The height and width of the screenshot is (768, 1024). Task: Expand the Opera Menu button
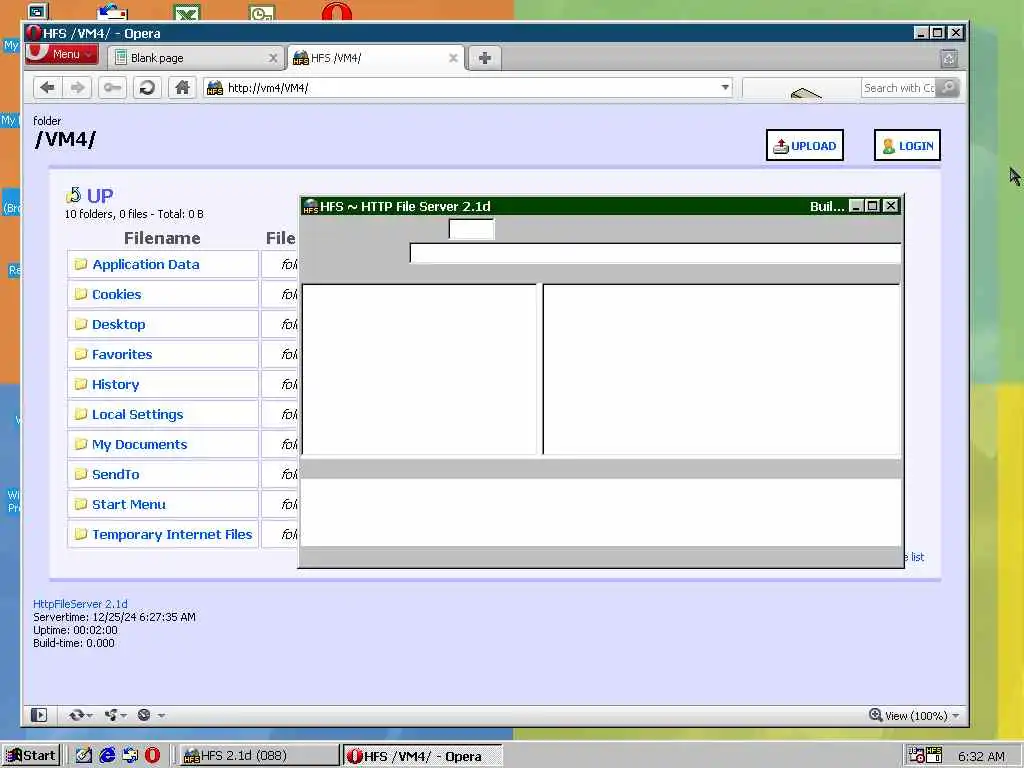(62, 54)
